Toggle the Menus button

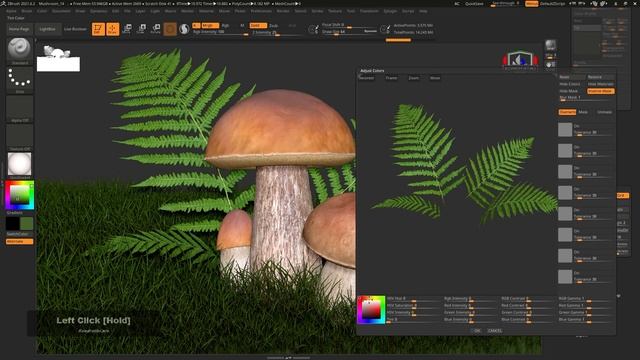point(531,4)
